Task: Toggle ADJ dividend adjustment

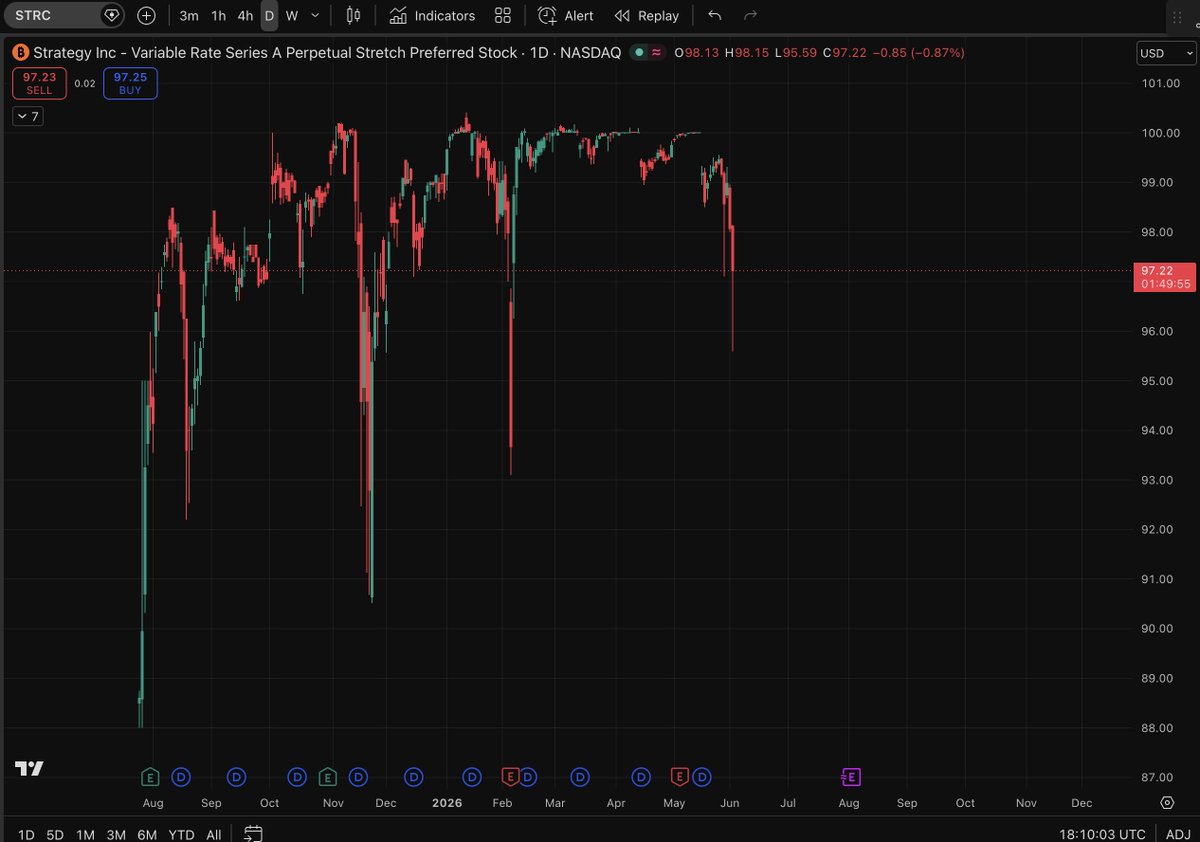Action: coord(1178,834)
